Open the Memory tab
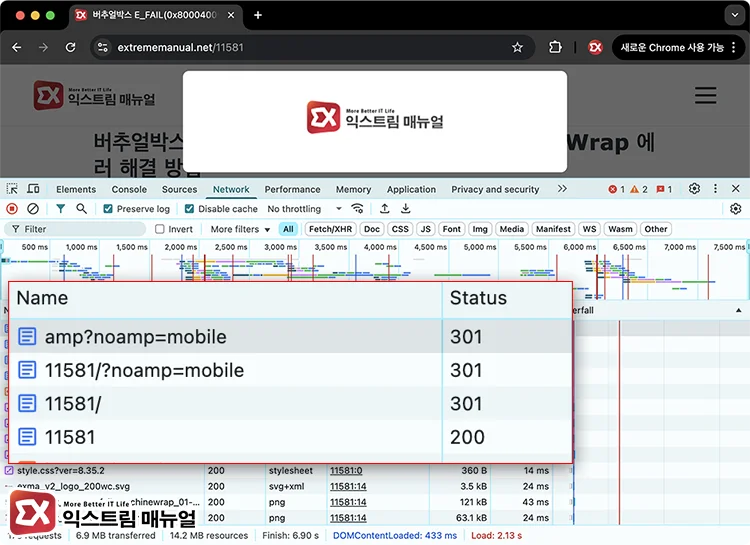 [x=353, y=189]
